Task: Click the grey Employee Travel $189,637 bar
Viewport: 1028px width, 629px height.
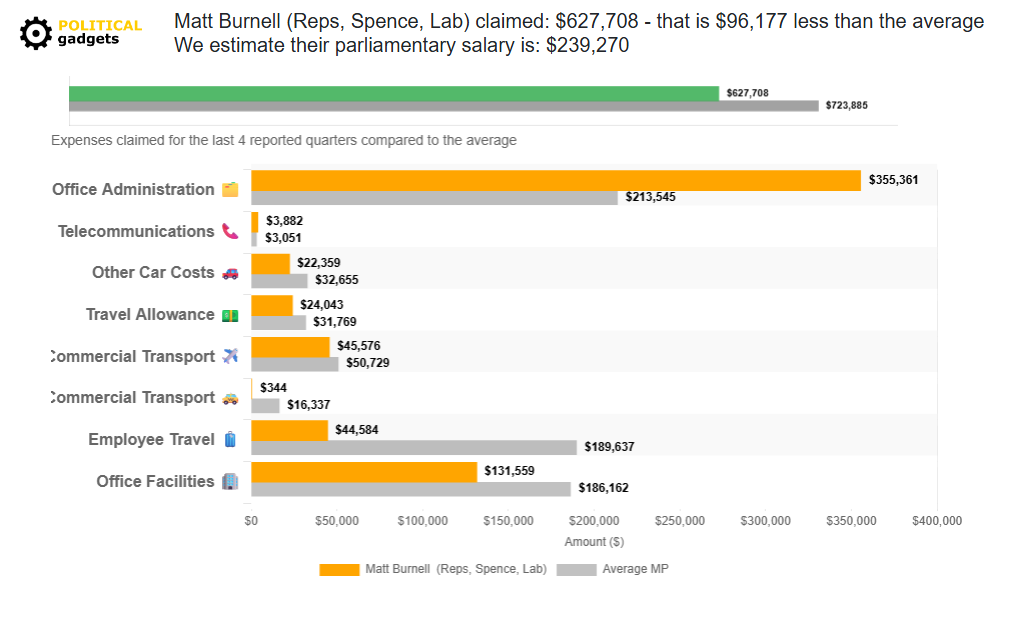Action: [414, 447]
